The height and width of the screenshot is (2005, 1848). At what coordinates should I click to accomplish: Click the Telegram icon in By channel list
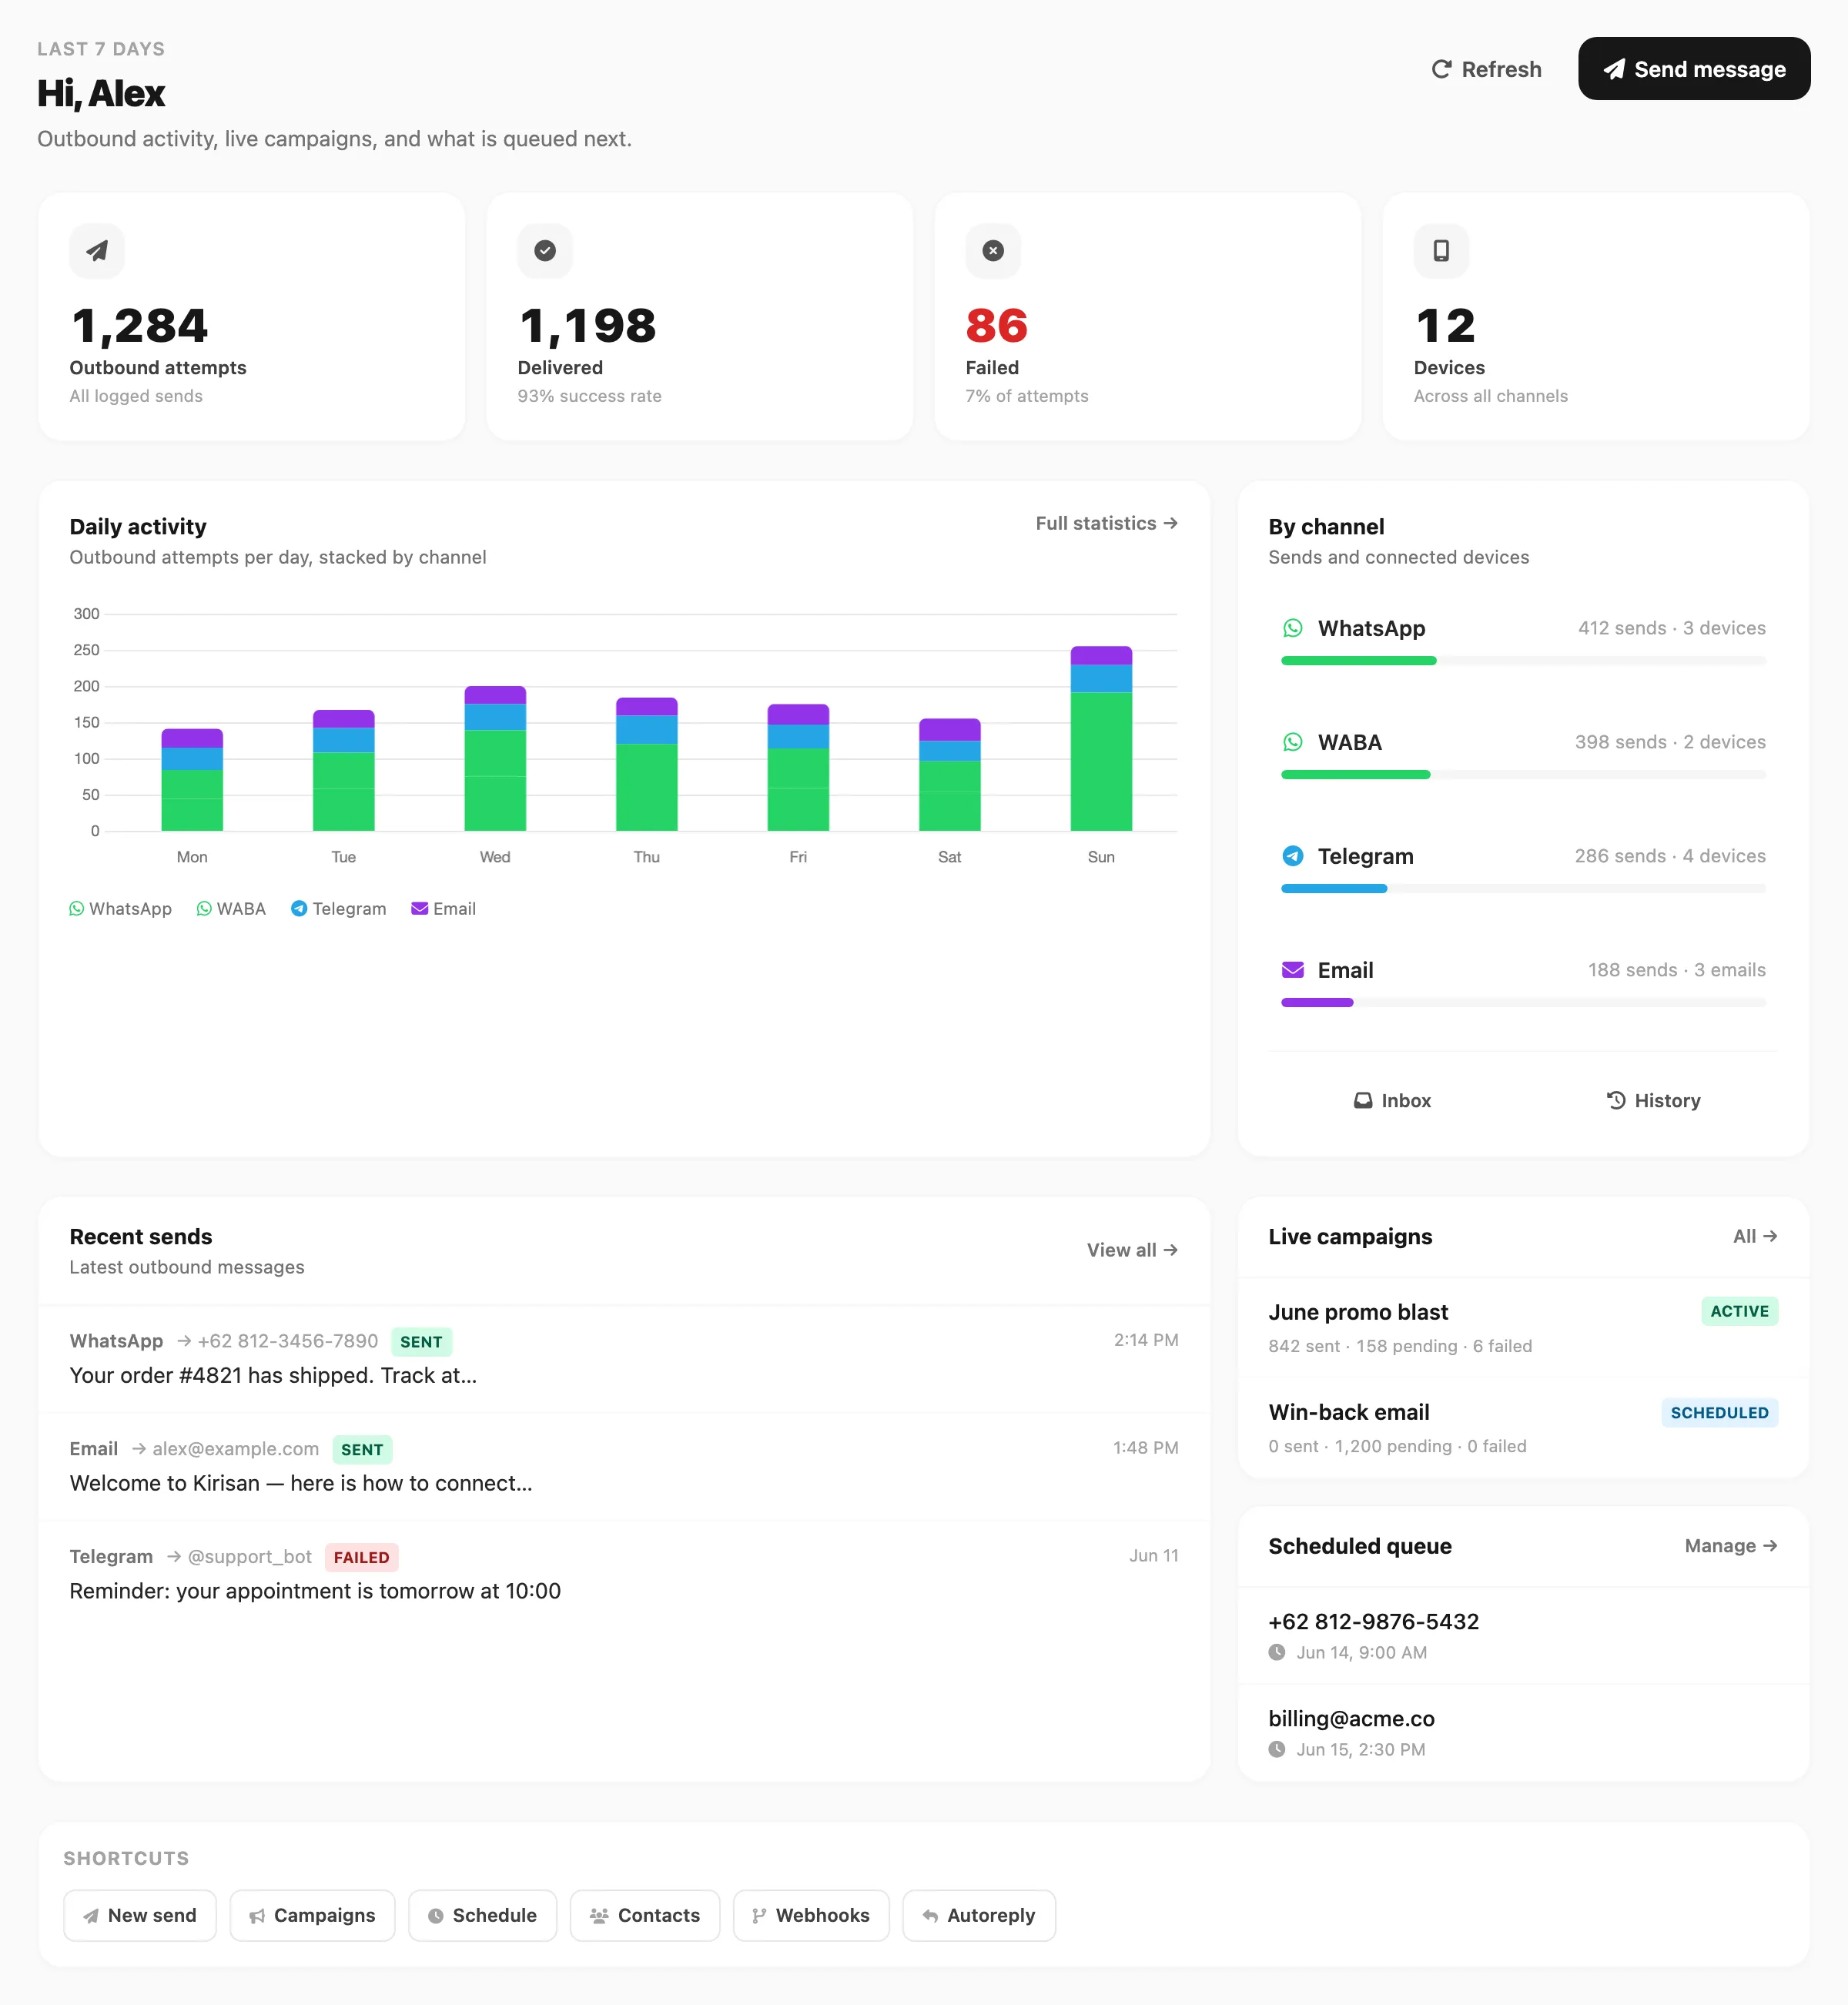[x=1293, y=856]
